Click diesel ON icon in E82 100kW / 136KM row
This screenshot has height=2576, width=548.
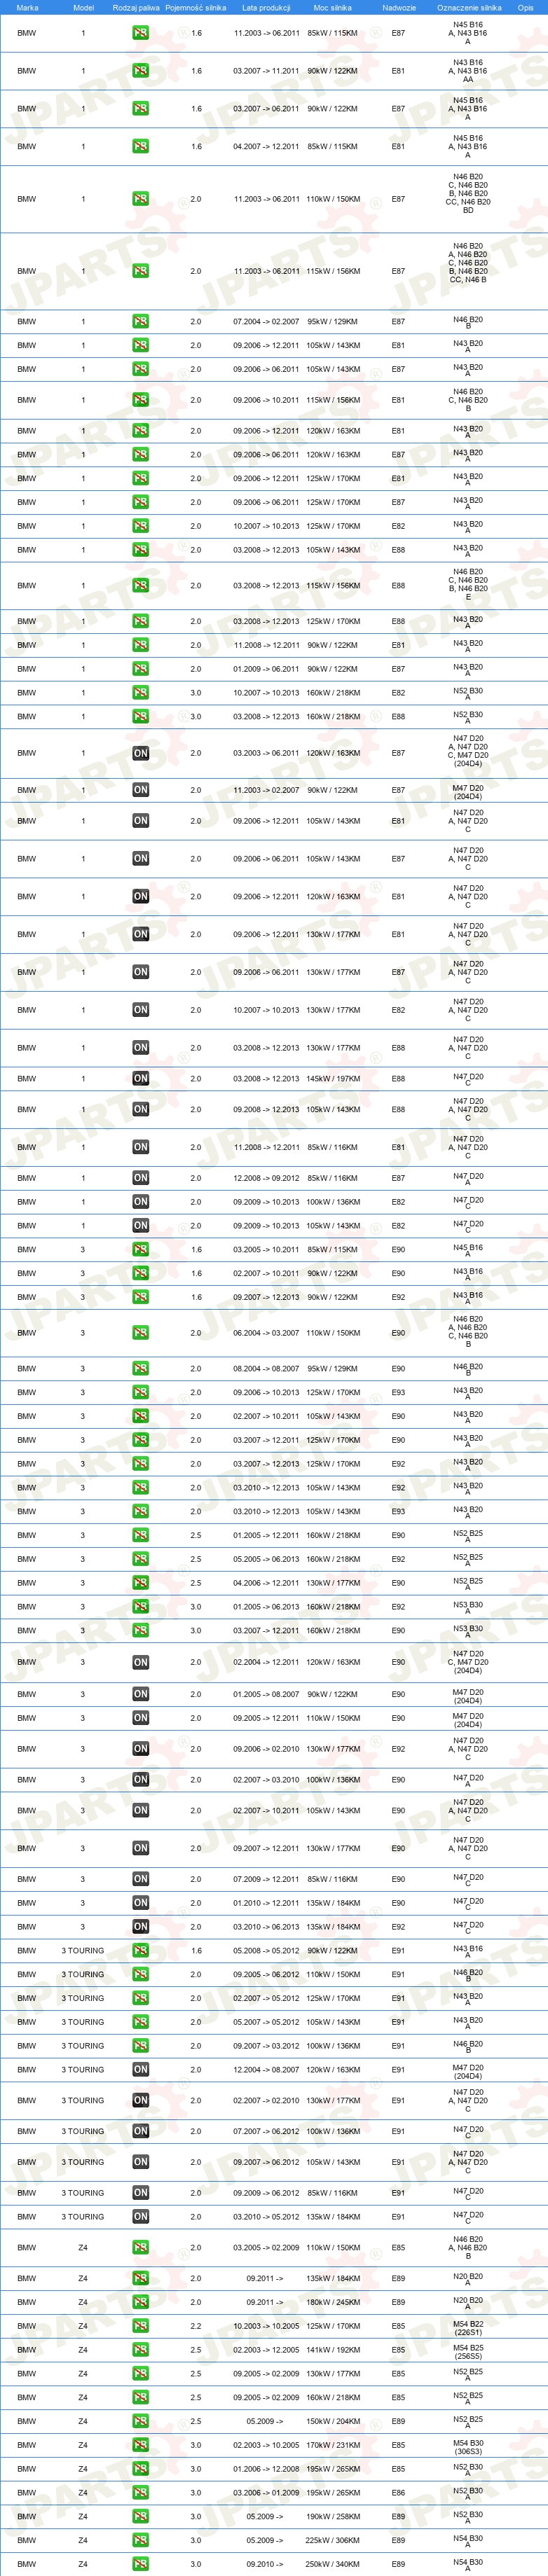[140, 1201]
